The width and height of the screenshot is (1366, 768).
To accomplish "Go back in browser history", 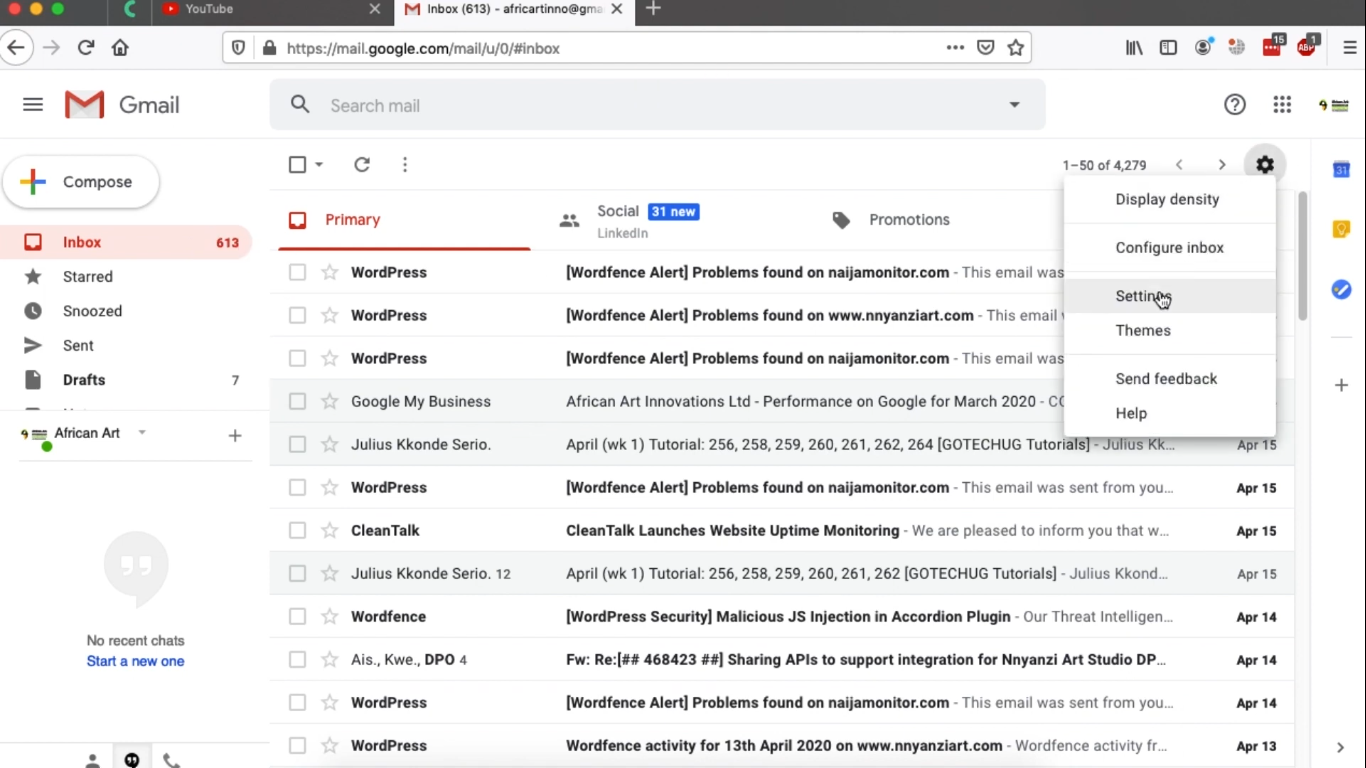I will point(16,47).
